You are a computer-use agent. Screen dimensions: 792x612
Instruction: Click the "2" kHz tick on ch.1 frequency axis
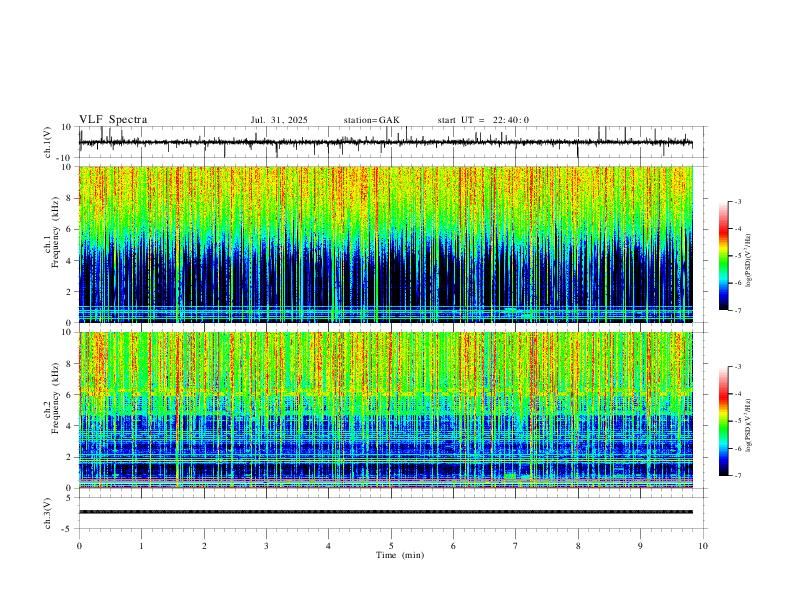(x=70, y=291)
